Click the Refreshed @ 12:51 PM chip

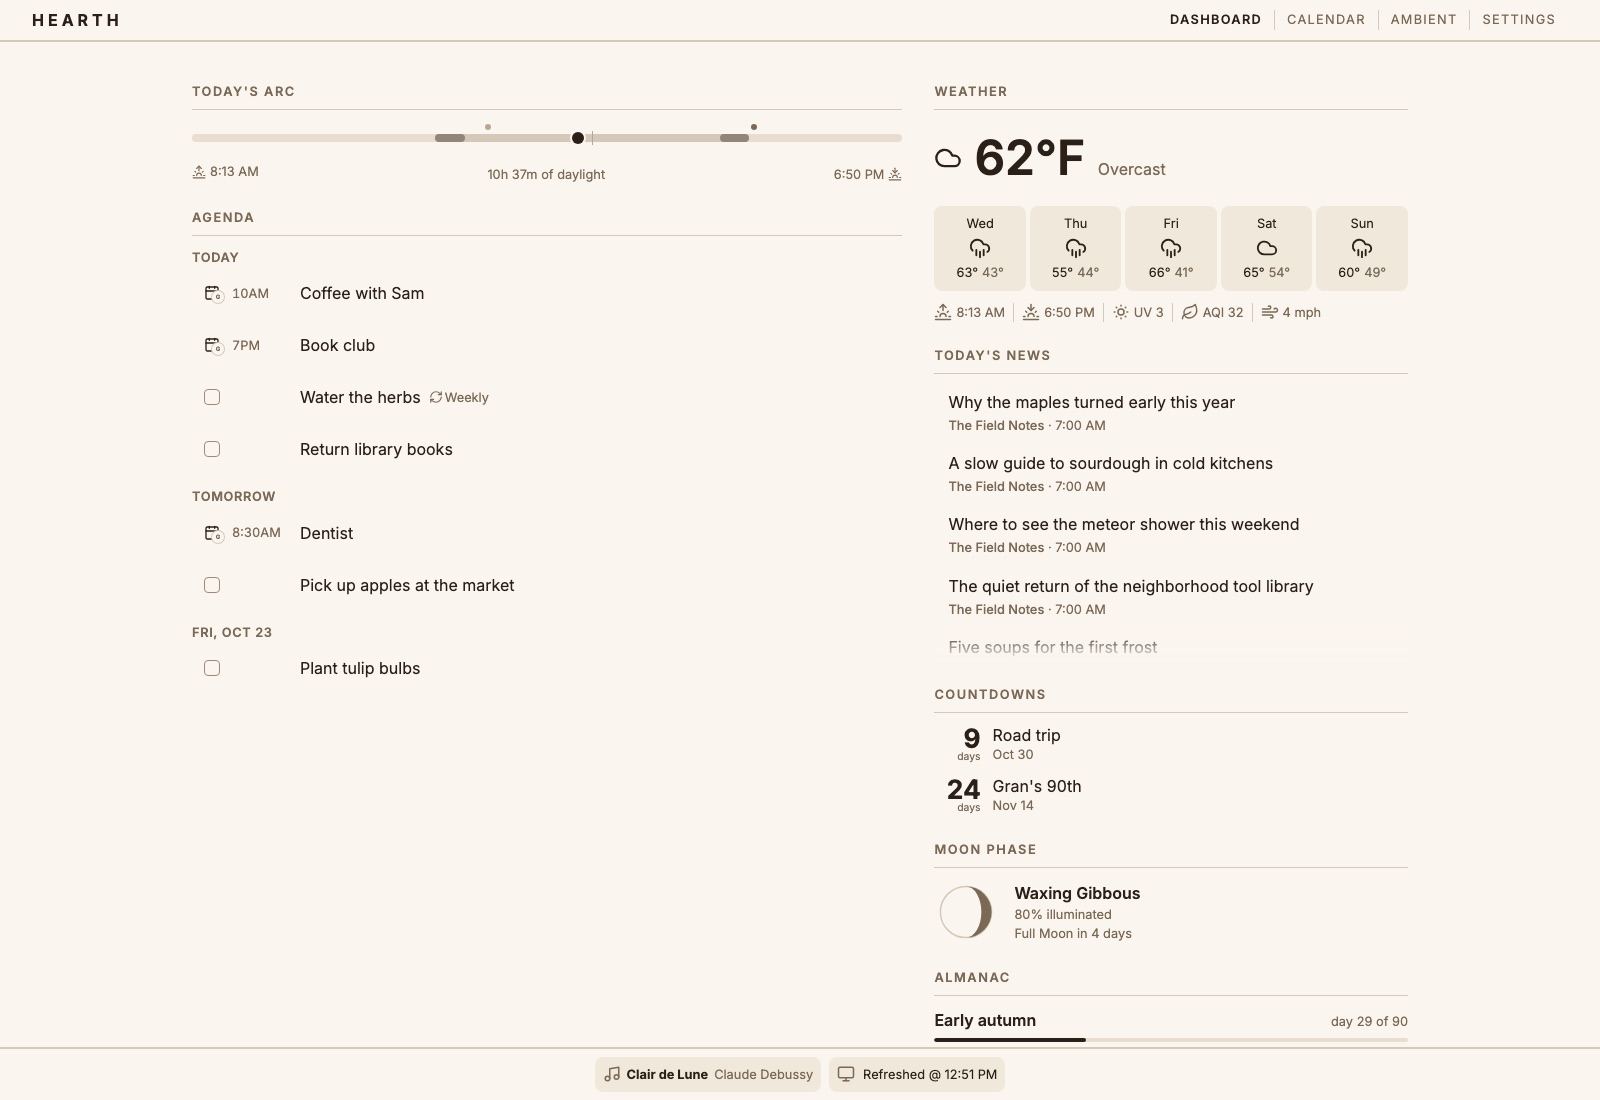click(917, 1074)
